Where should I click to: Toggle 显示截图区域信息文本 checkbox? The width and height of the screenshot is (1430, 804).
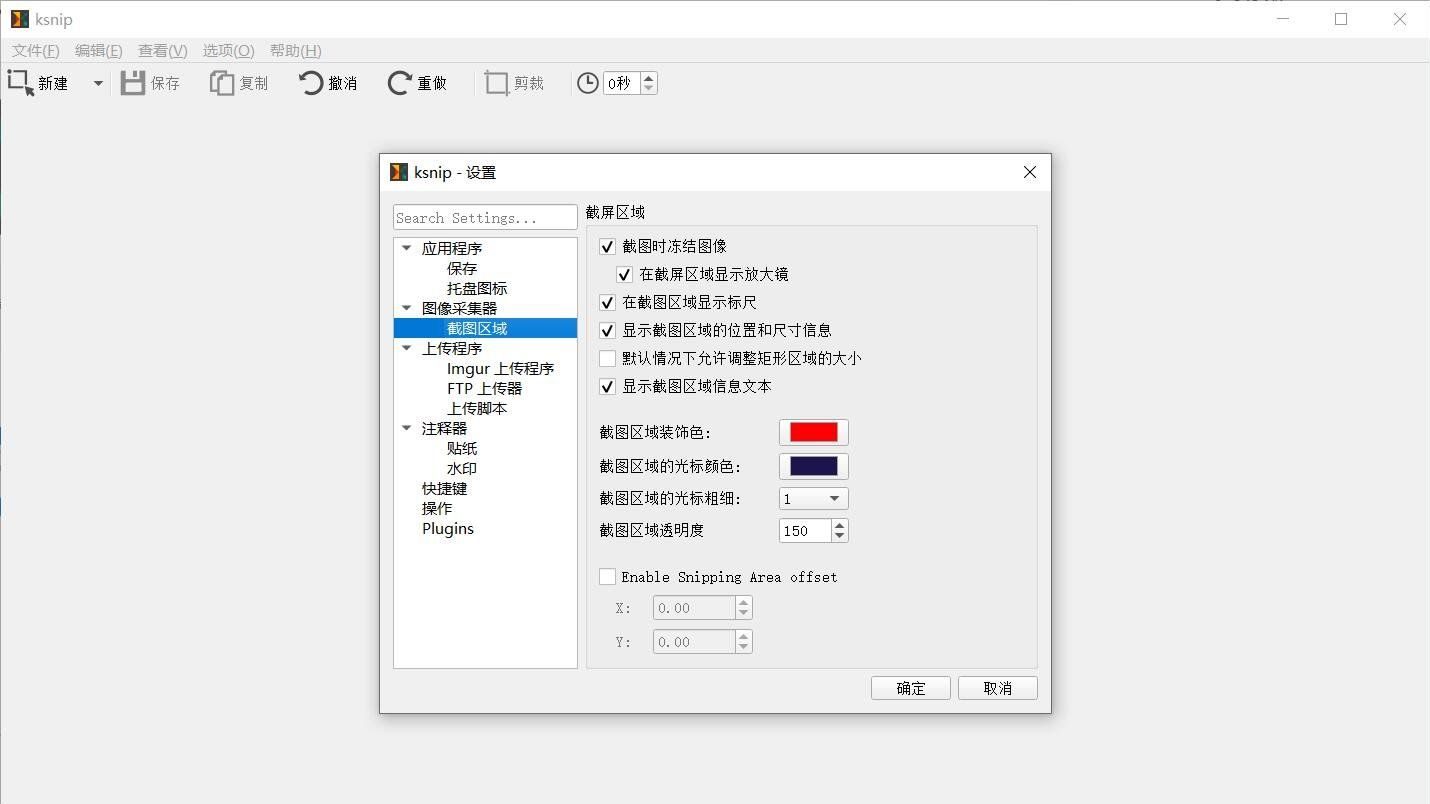click(607, 386)
